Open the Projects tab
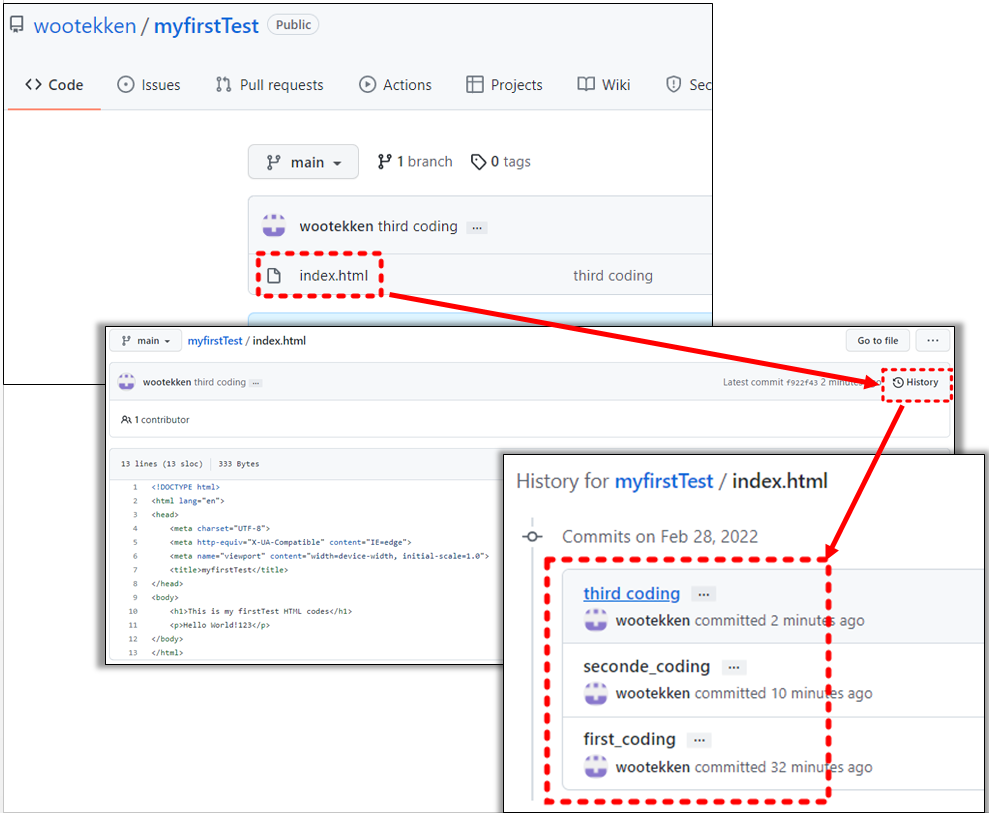This screenshot has width=989, height=813. pos(505,85)
